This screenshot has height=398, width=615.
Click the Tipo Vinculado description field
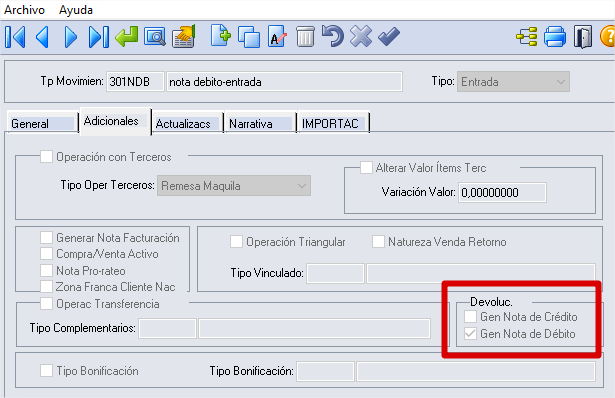tap(481, 273)
